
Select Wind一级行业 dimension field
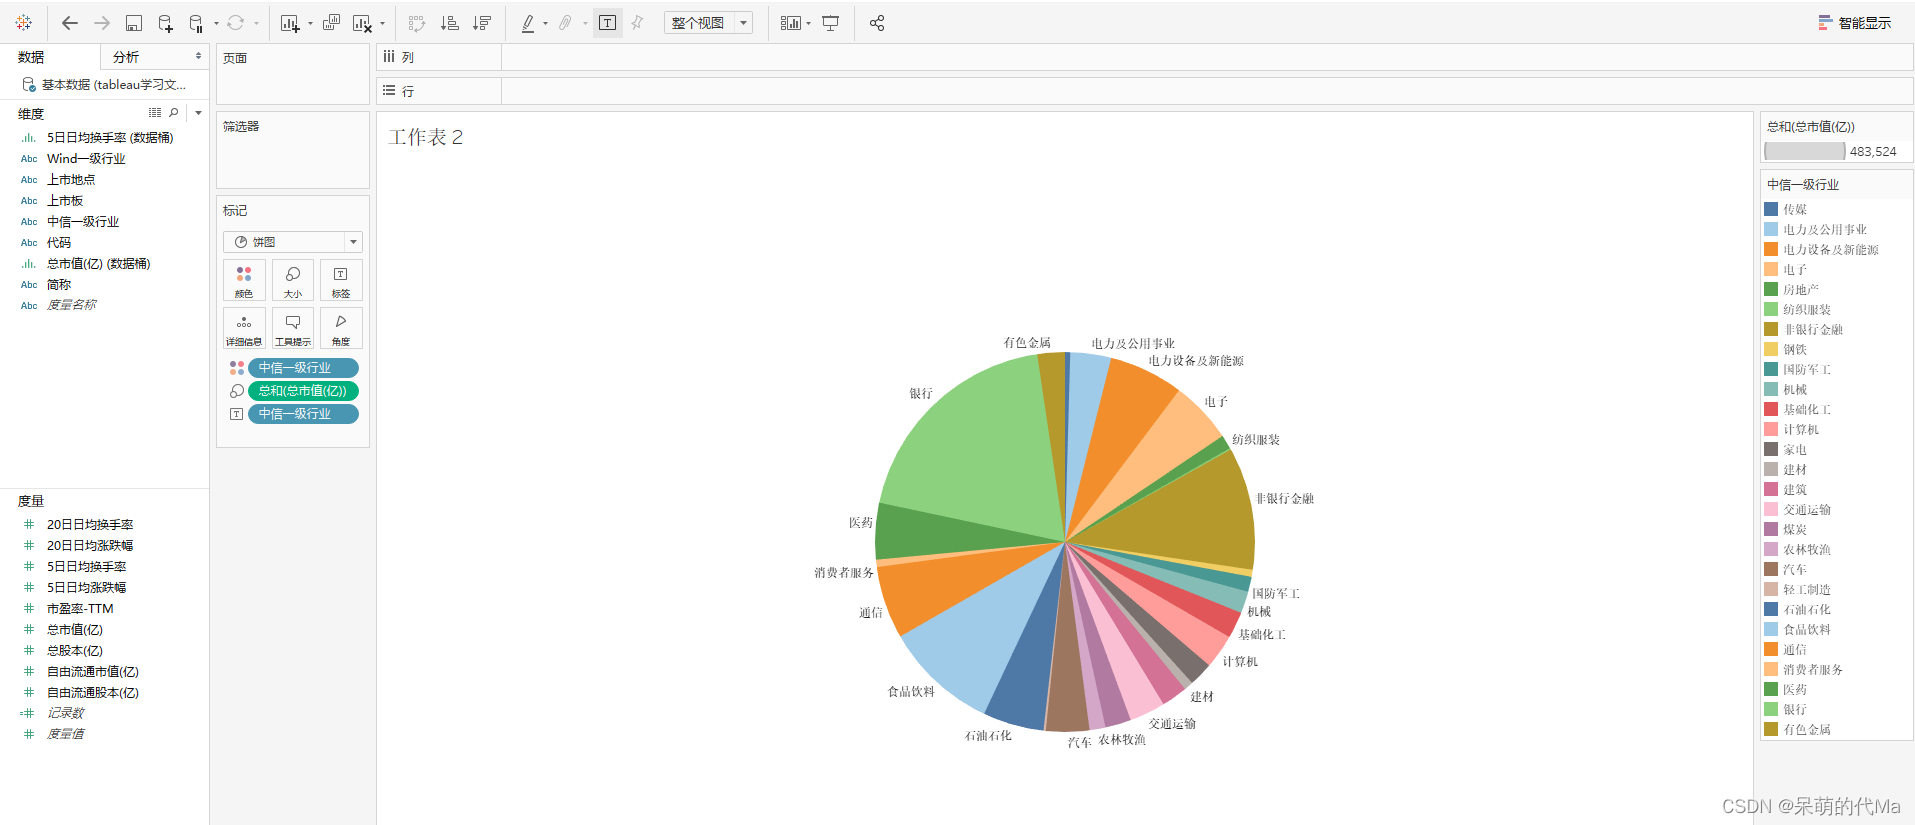tap(86, 159)
